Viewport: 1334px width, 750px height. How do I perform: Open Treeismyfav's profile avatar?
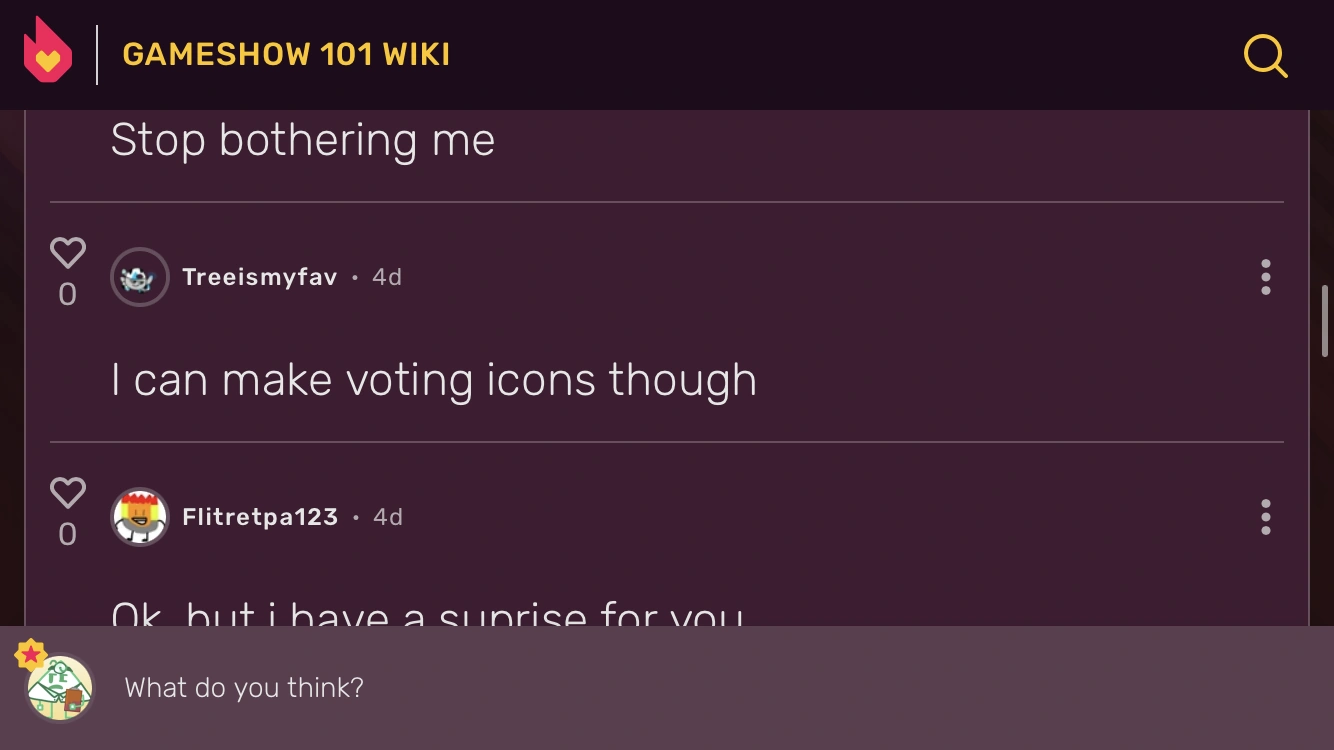tap(140, 277)
